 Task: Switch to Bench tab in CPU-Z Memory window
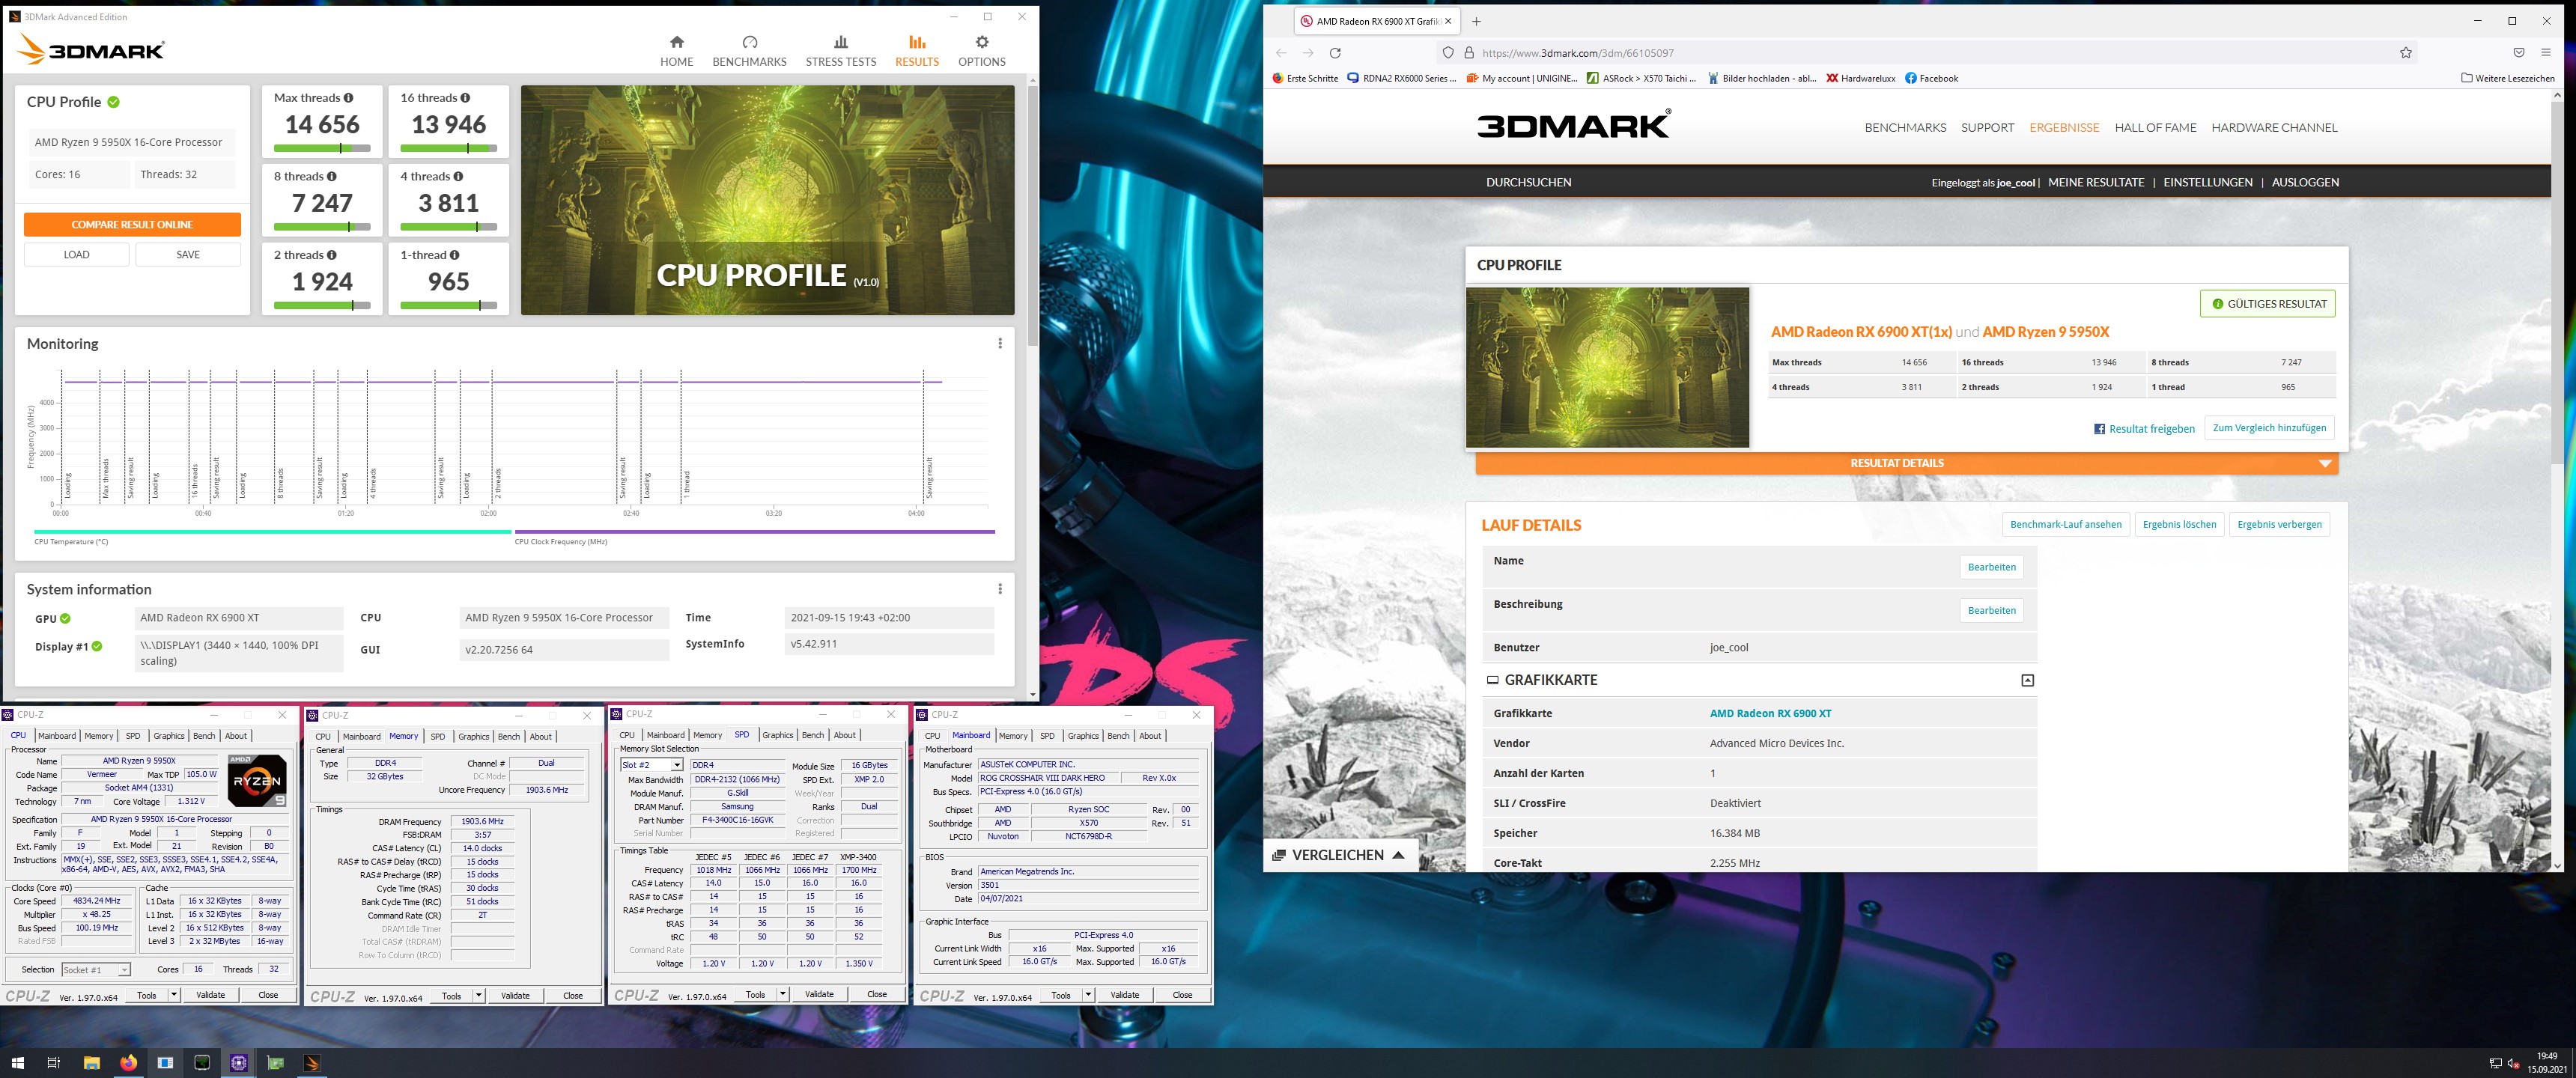coord(509,737)
